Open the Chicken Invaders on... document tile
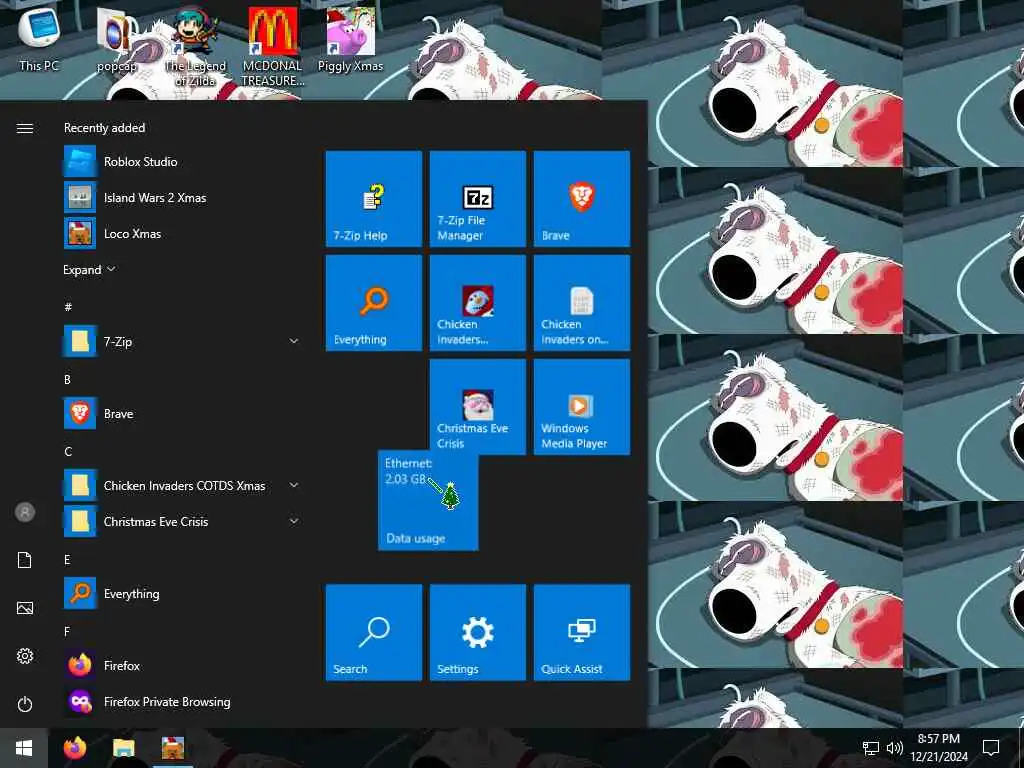Screen dimensions: 1024x768 click(581, 302)
